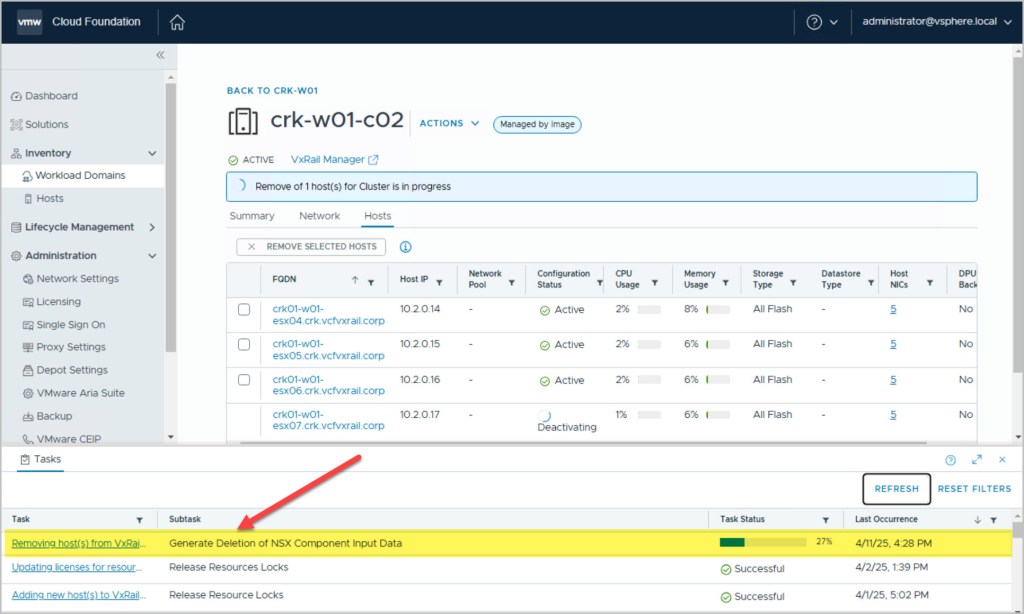Tick the checkbox for host esx06
Image resolution: width=1024 pixels, height=614 pixels.
click(x=244, y=380)
